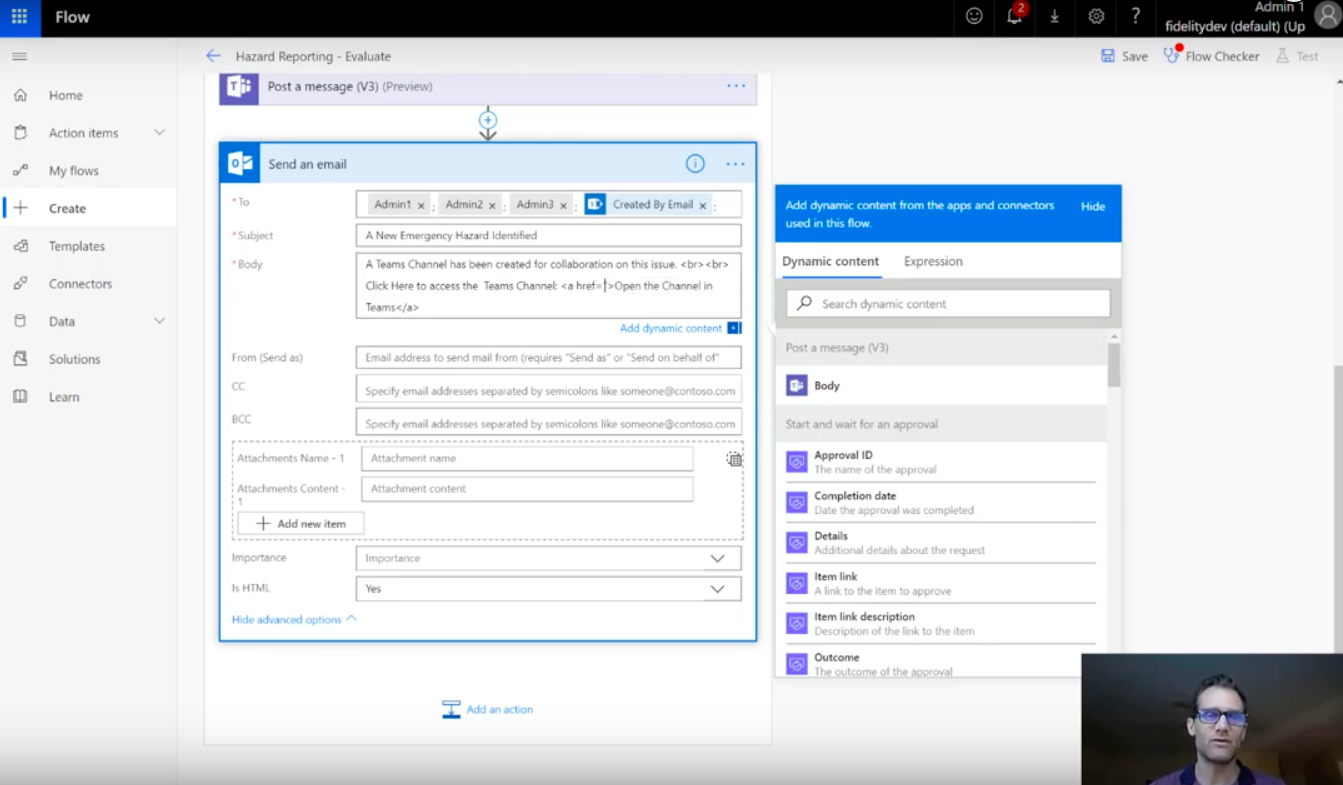Select Item link dynamic content
Image resolution: width=1343 pixels, height=785 pixels.
(x=941, y=583)
